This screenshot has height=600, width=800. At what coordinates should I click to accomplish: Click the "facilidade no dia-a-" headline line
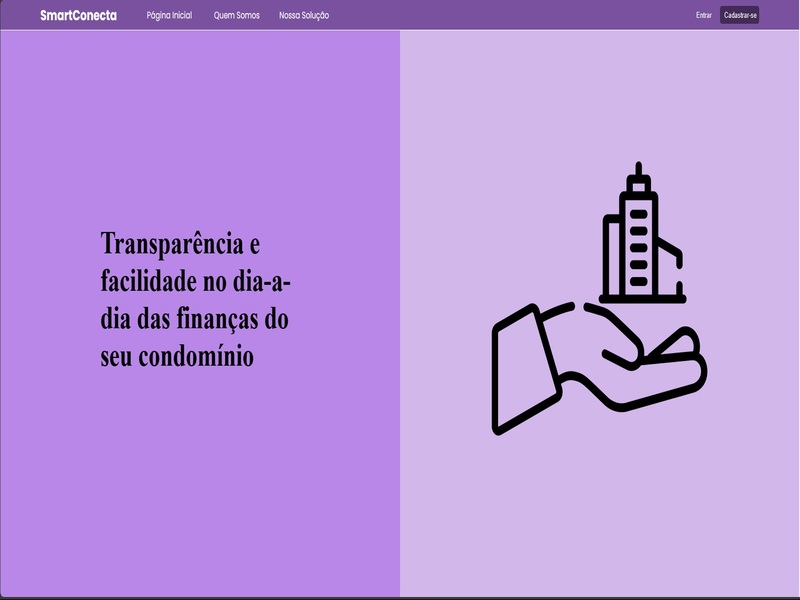(196, 282)
